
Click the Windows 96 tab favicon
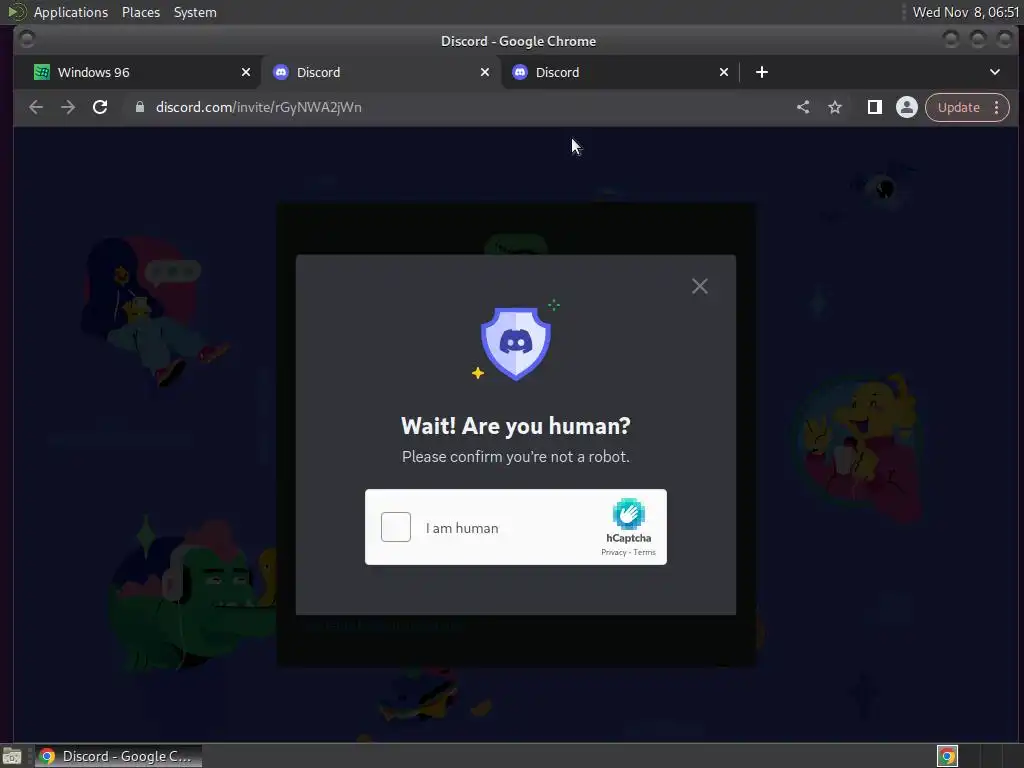pyautogui.click(x=42, y=72)
